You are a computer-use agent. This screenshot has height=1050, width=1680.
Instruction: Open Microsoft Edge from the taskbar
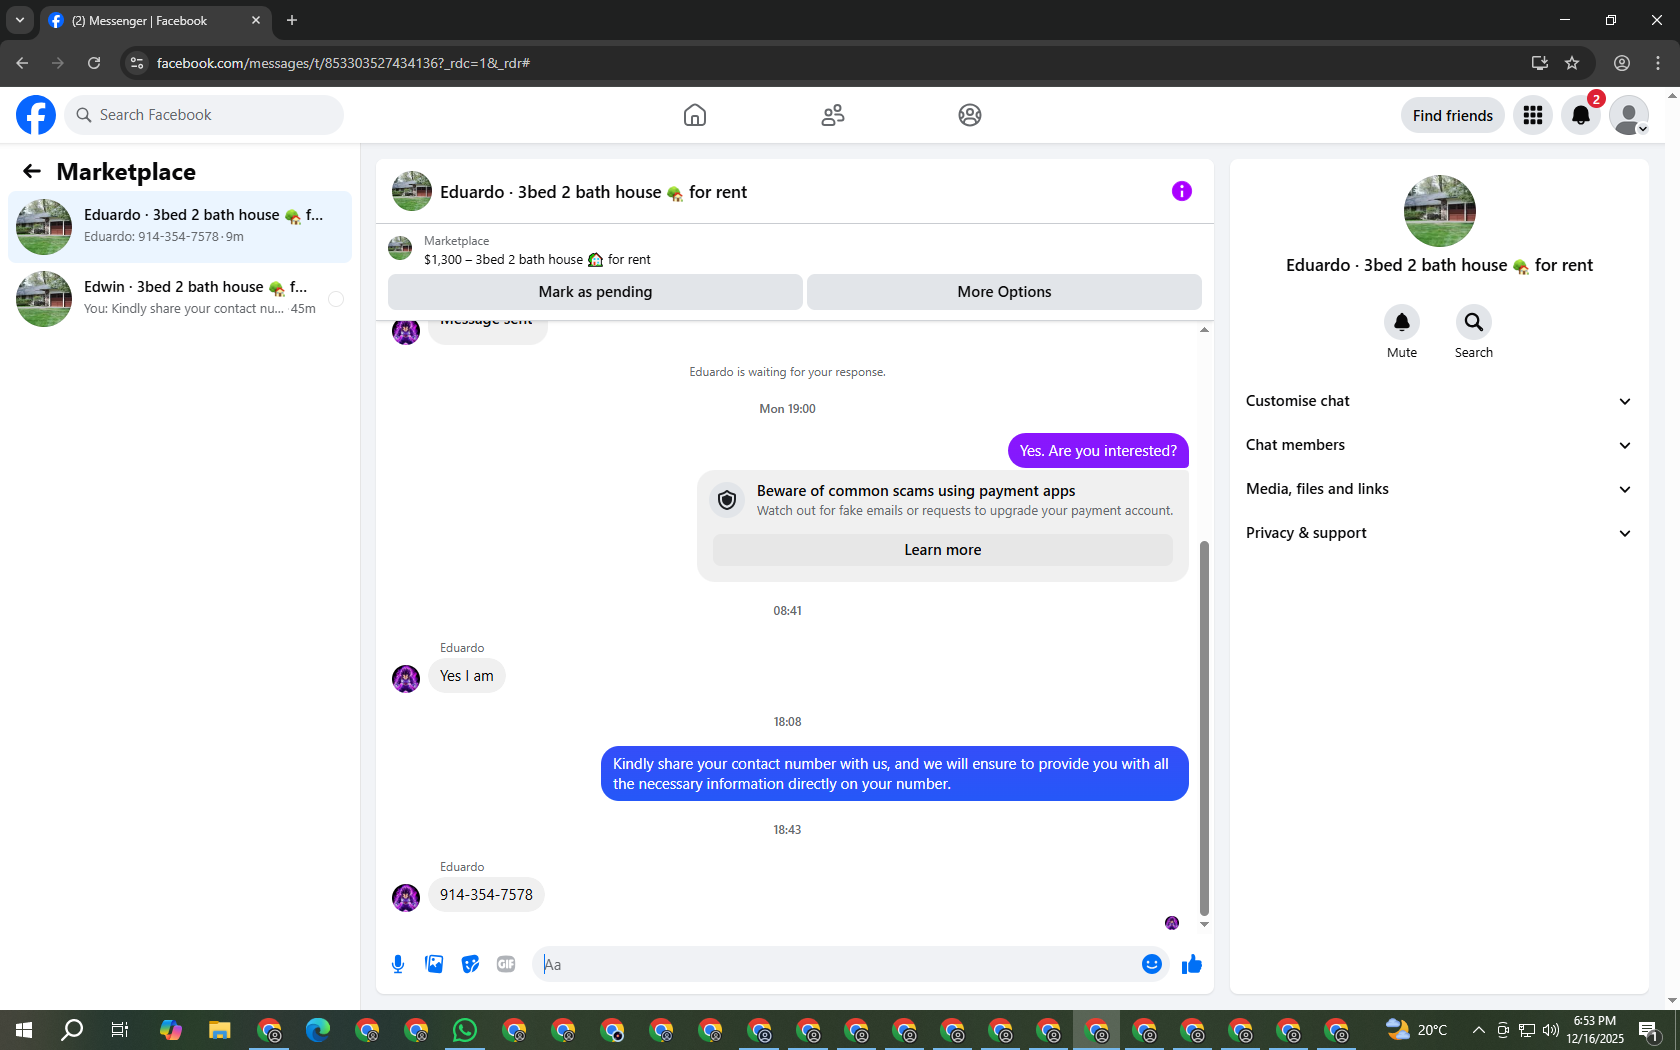coord(318,1030)
